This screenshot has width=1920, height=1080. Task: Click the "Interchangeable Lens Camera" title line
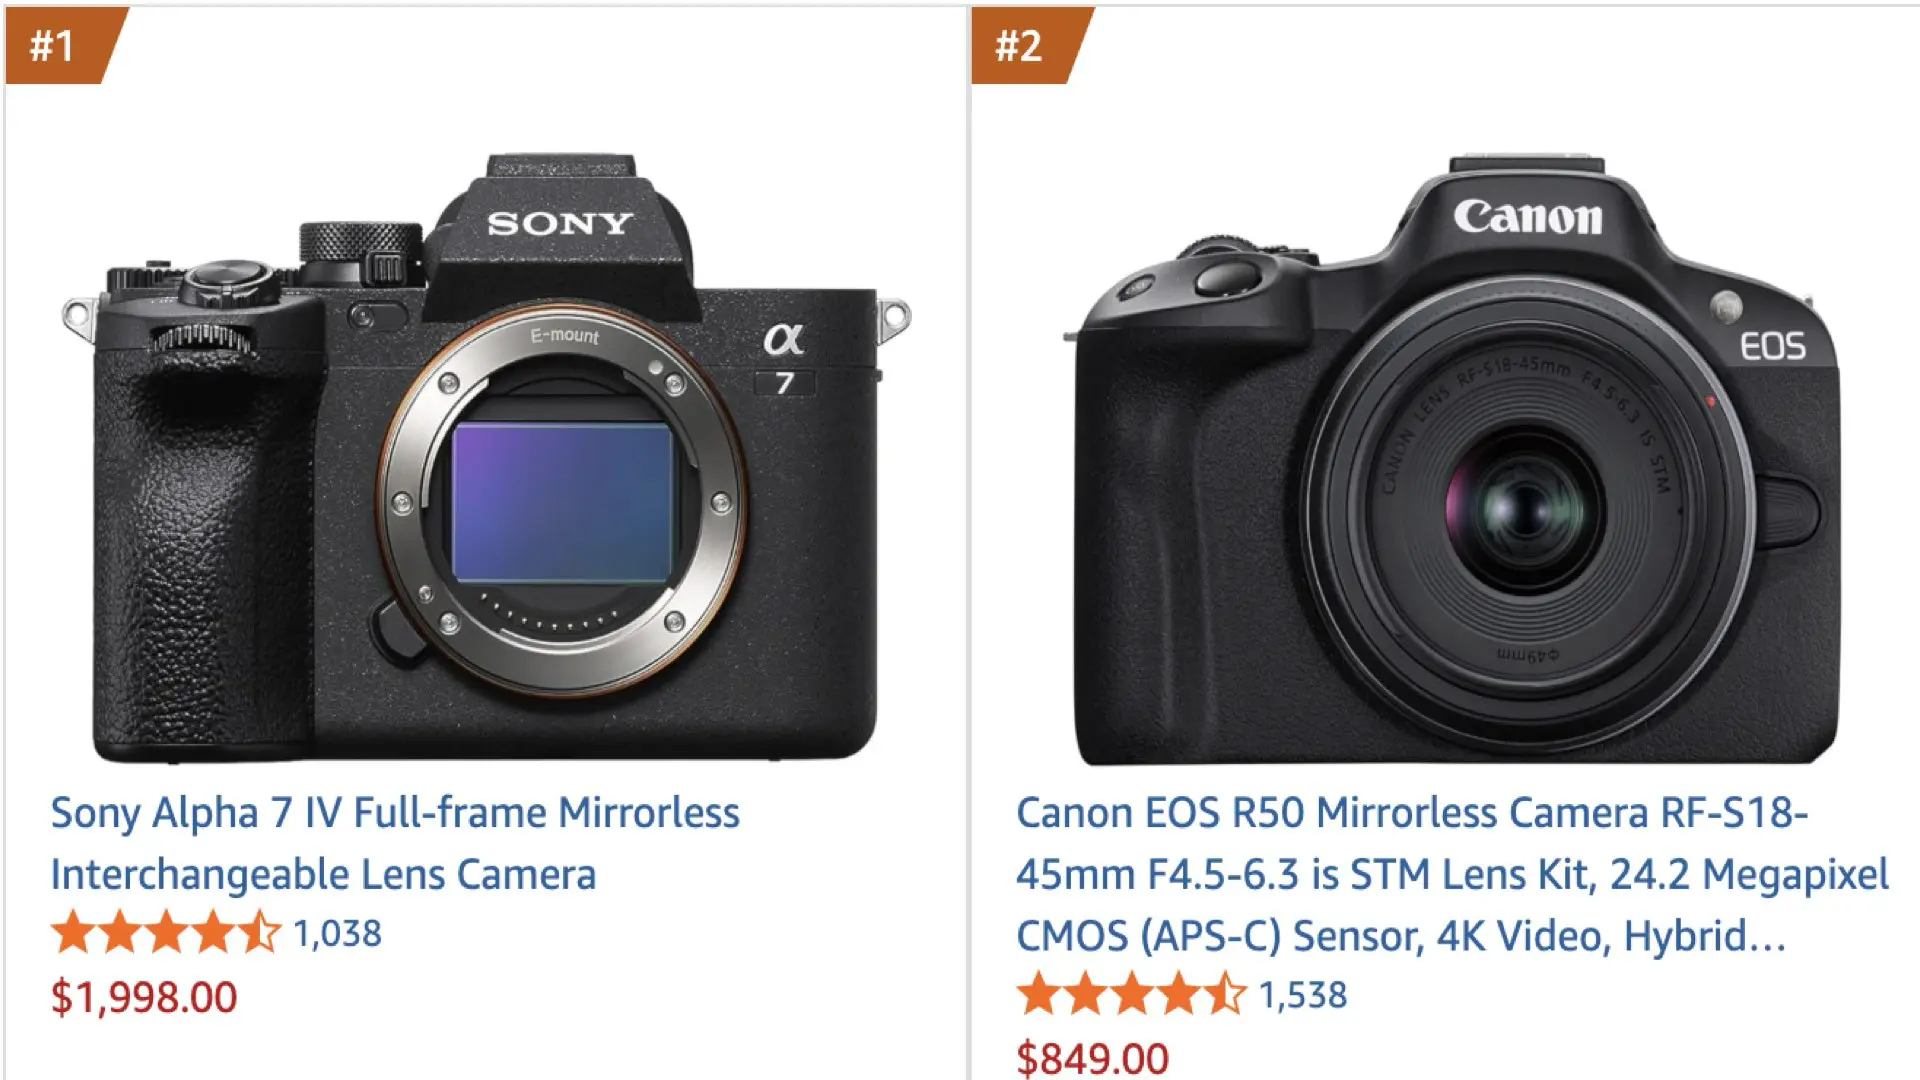(323, 875)
